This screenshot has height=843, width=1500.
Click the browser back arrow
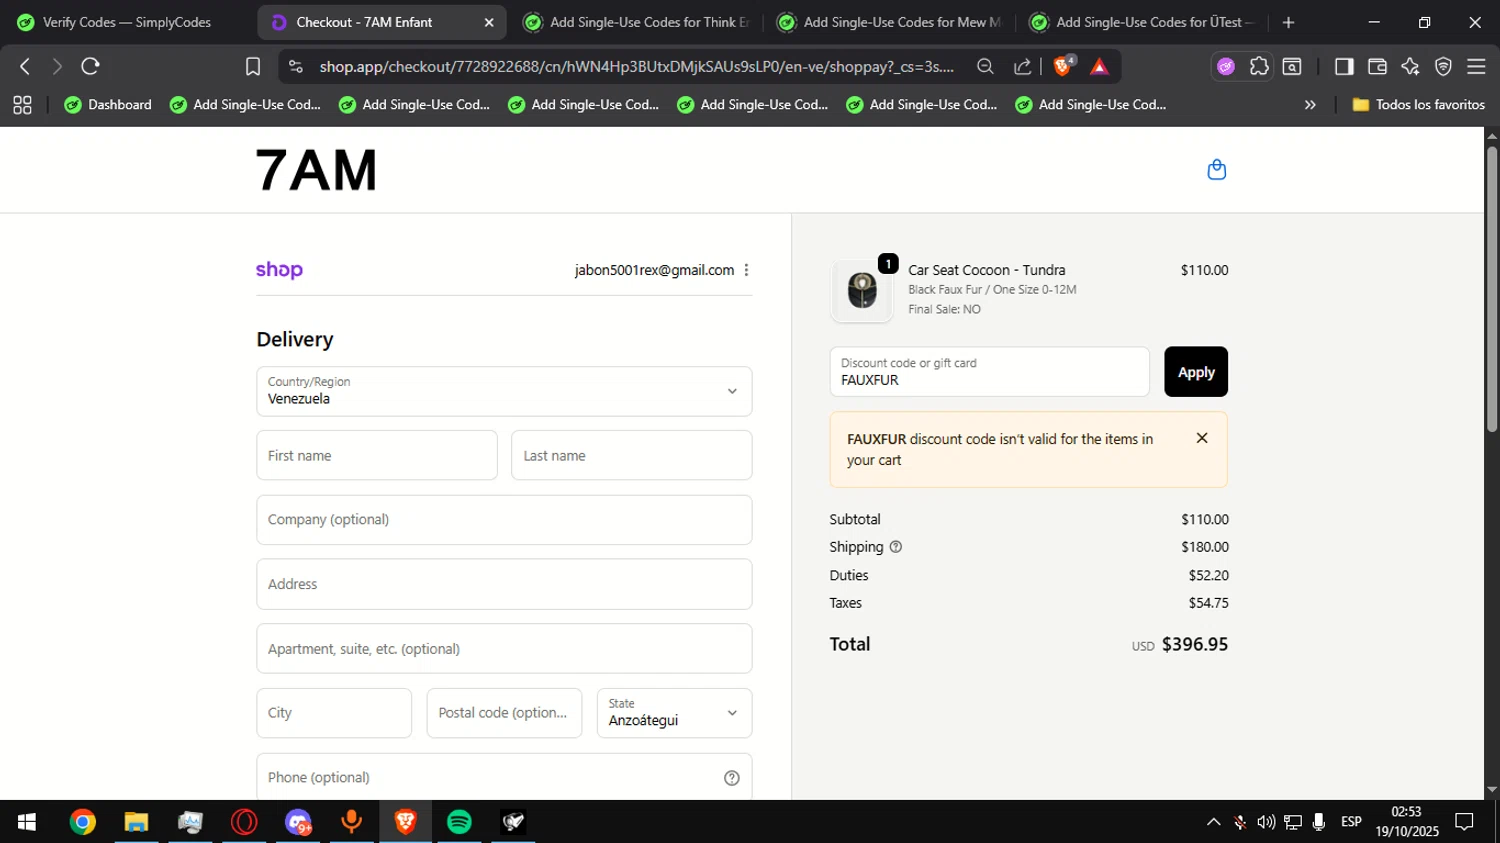tap(25, 66)
